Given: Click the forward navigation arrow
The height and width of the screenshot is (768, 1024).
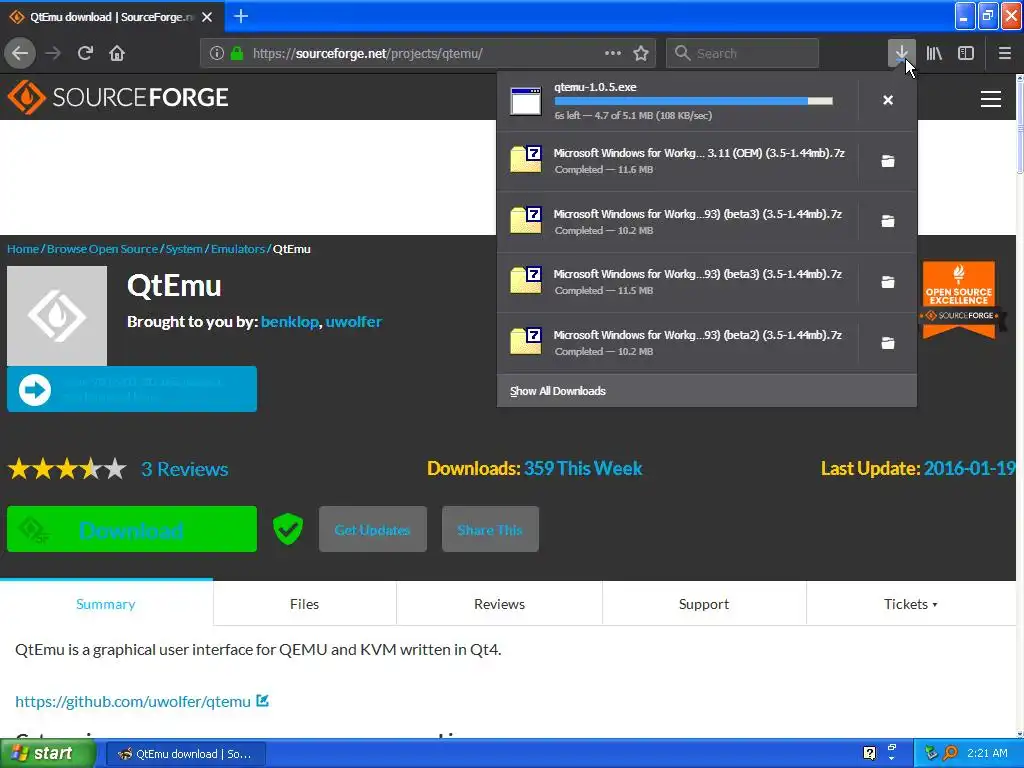Looking at the screenshot, I should pos(53,53).
